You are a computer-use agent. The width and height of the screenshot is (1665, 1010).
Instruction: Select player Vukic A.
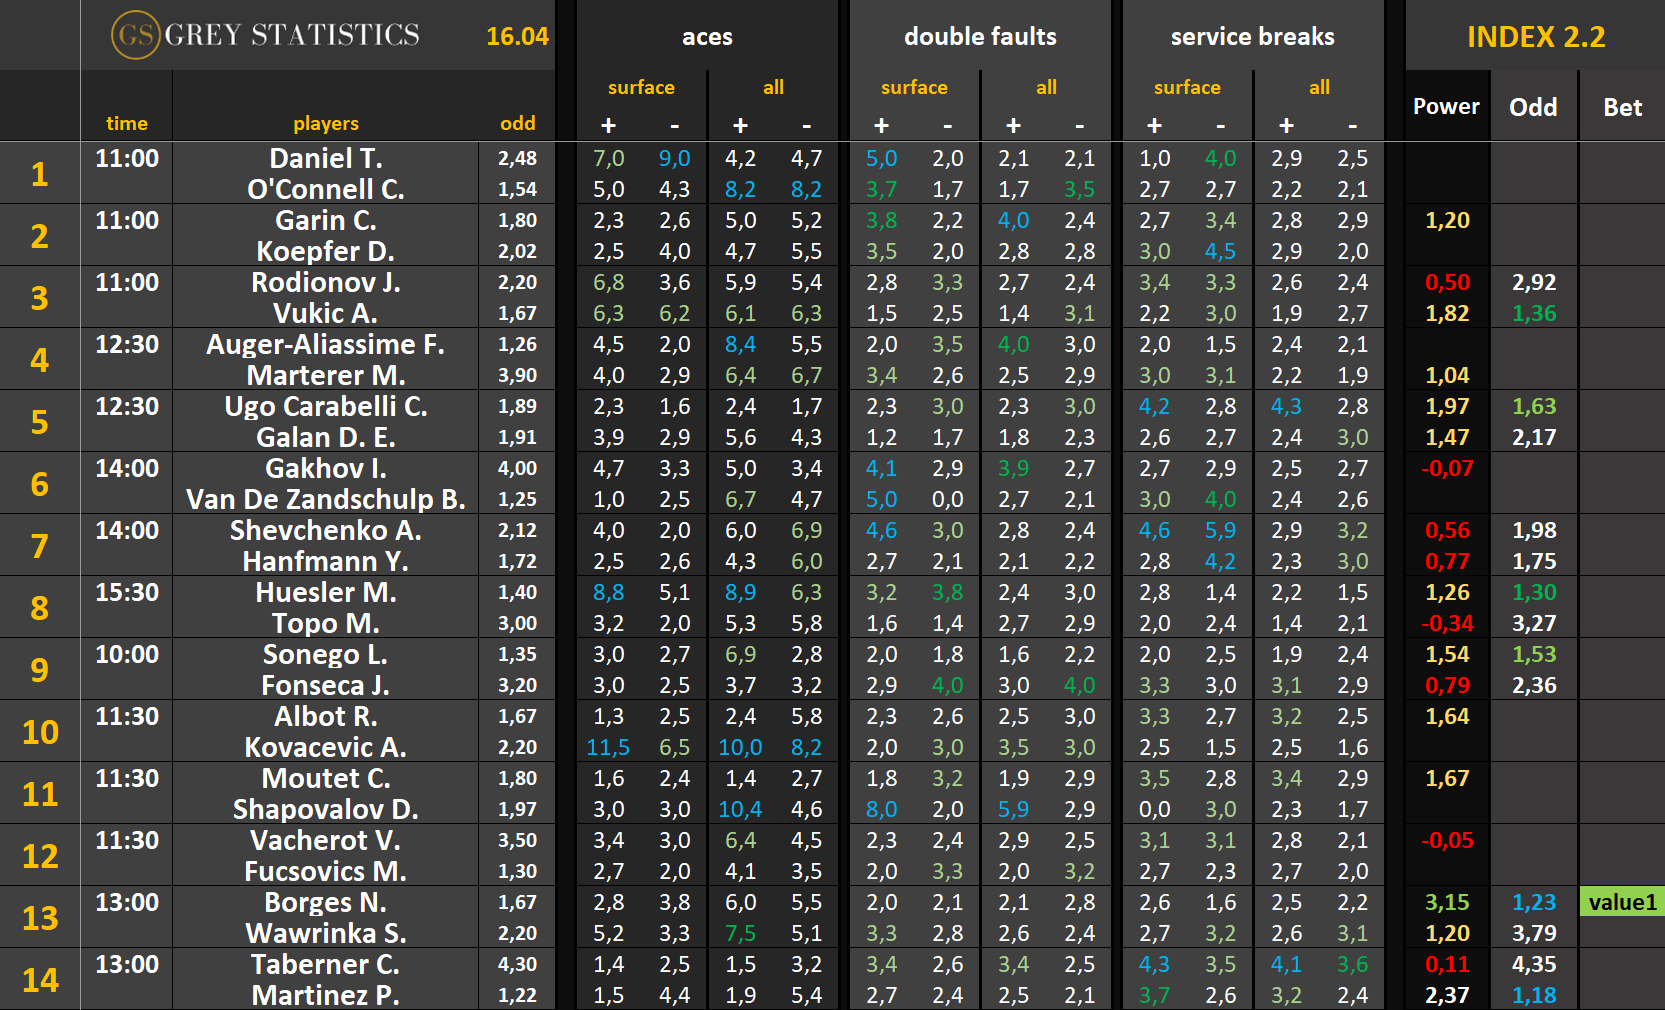pyautogui.click(x=326, y=313)
